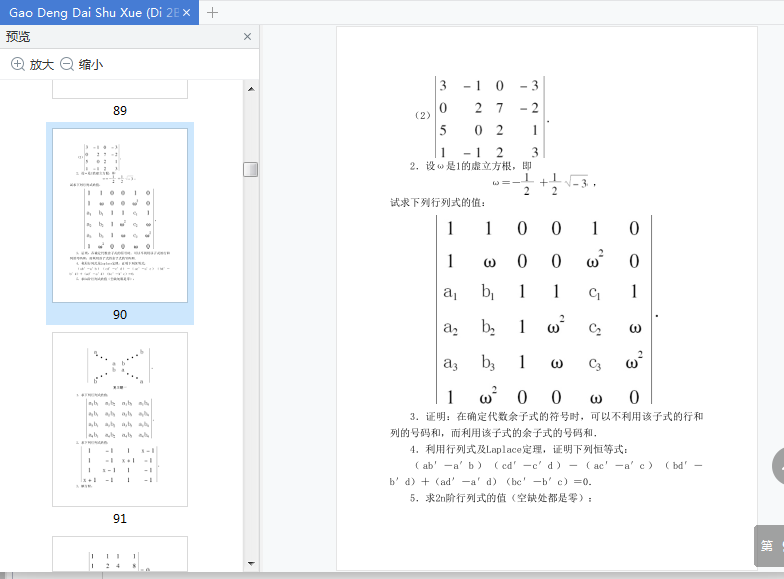This screenshot has height=579, width=784.
Task: Open the page 92 thumbnail at panel bottom
Action: (x=120, y=554)
